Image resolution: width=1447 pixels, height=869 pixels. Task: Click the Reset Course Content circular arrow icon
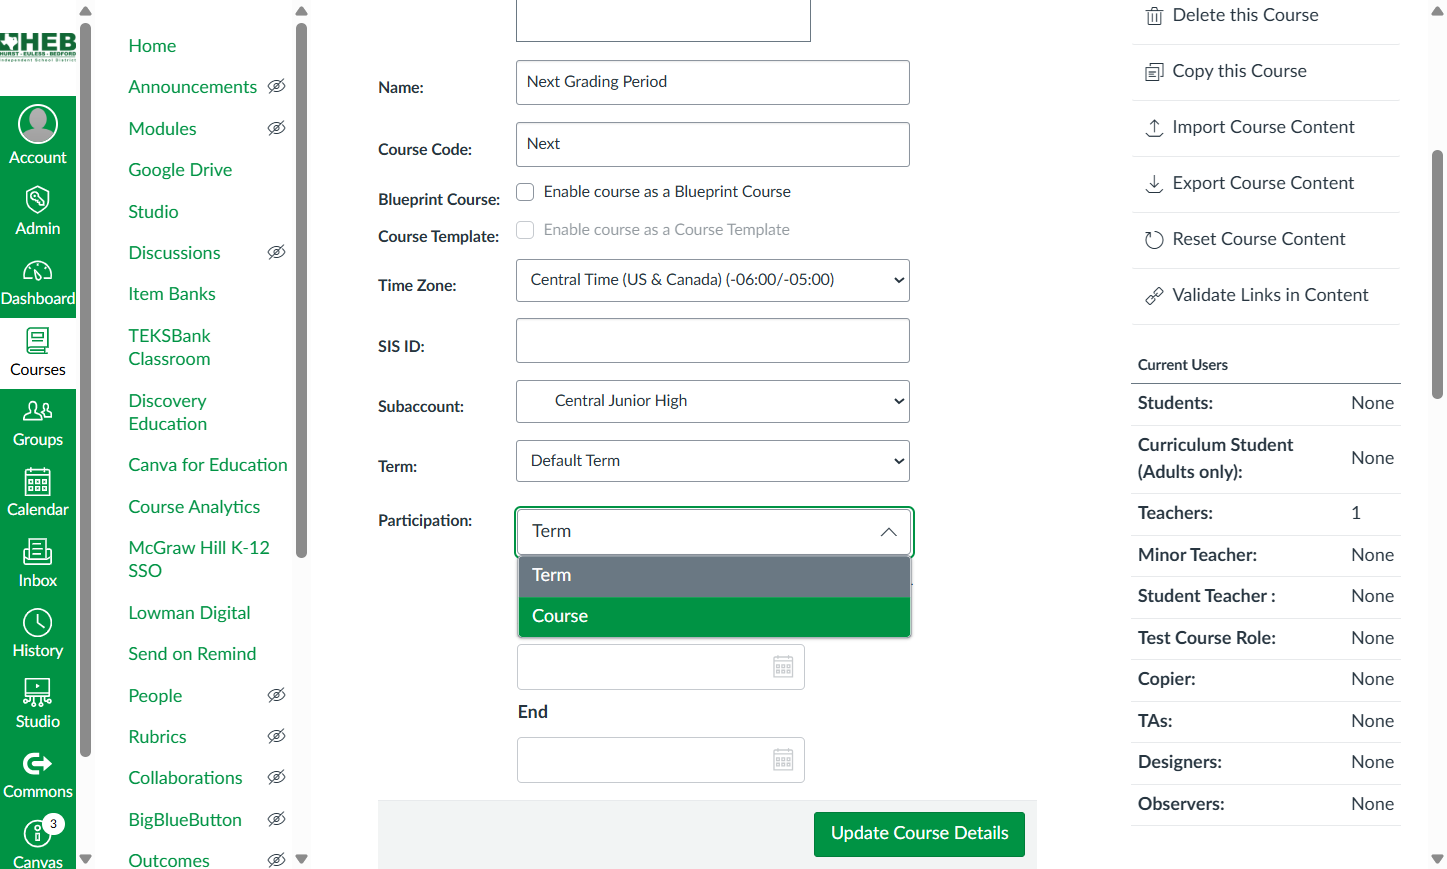pyautogui.click(x=1154, y=240)
